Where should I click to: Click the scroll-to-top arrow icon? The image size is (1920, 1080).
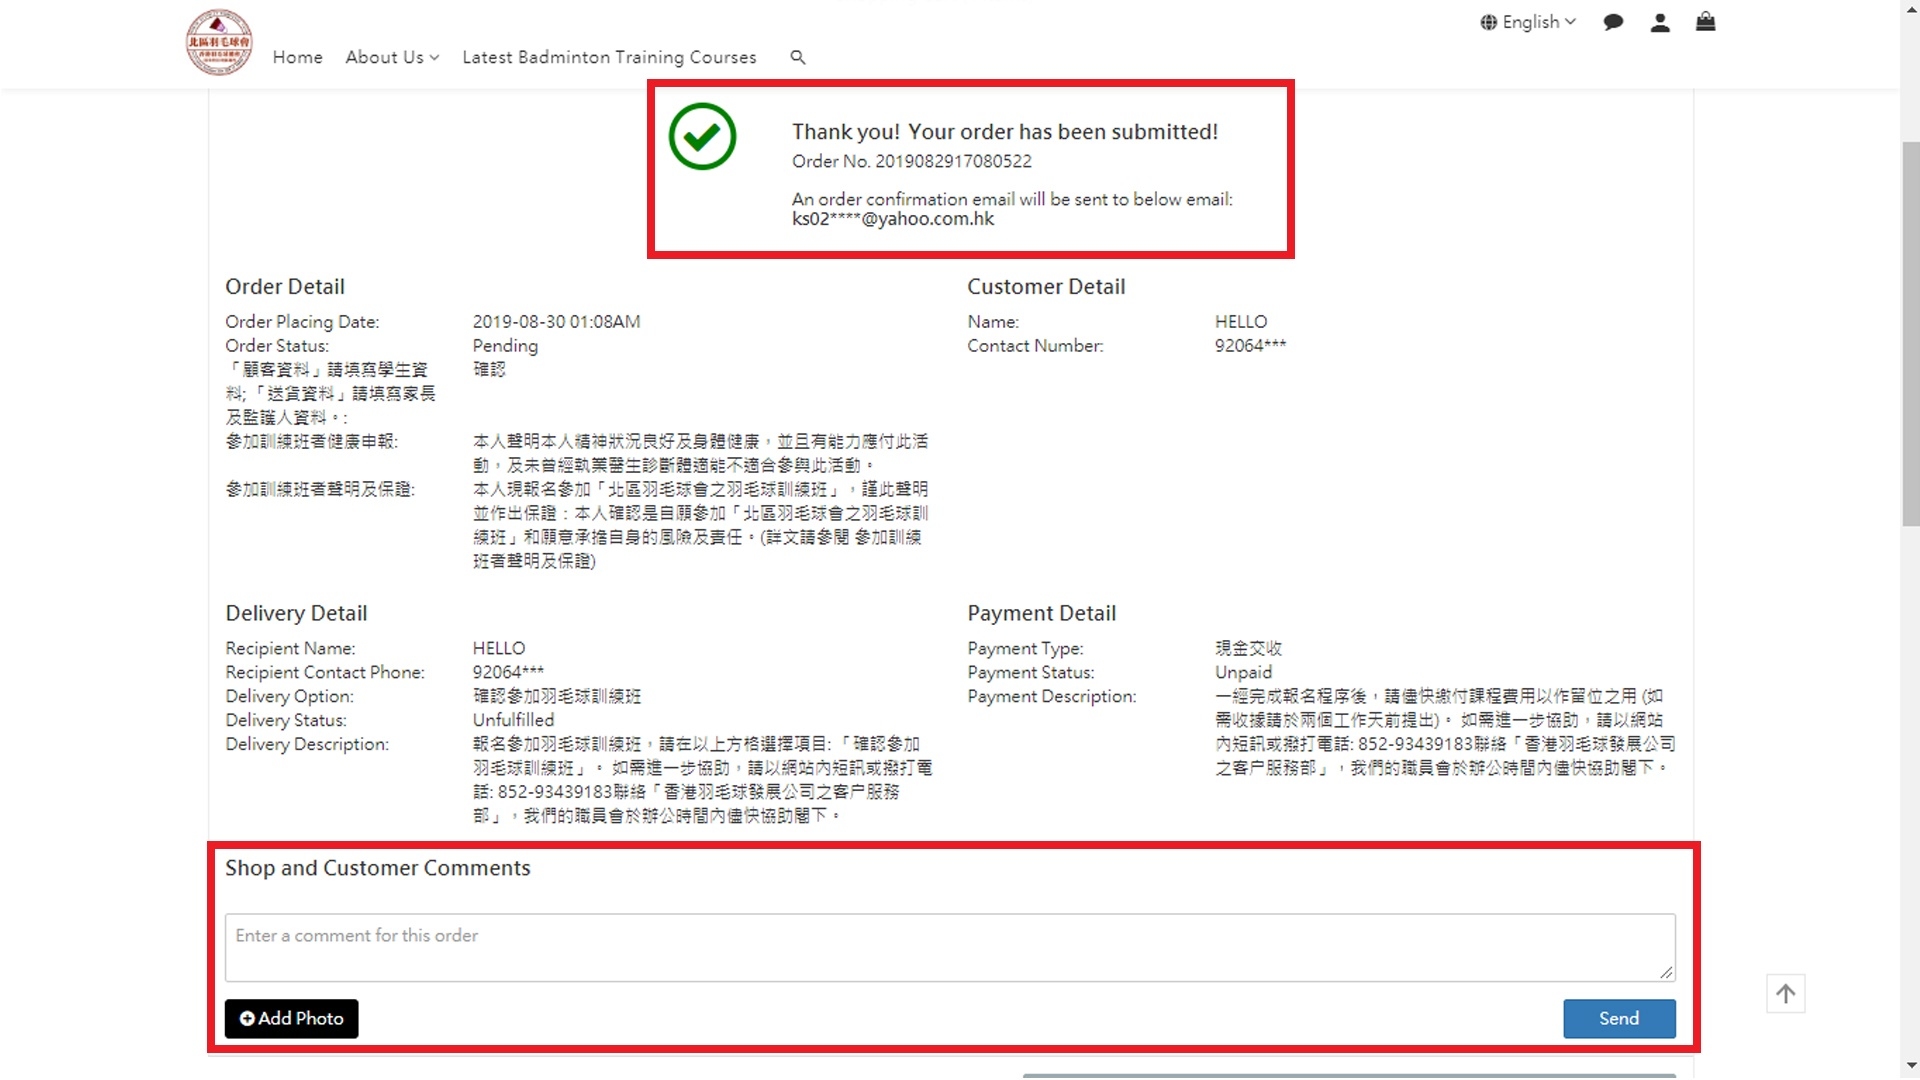point(1786,993)
